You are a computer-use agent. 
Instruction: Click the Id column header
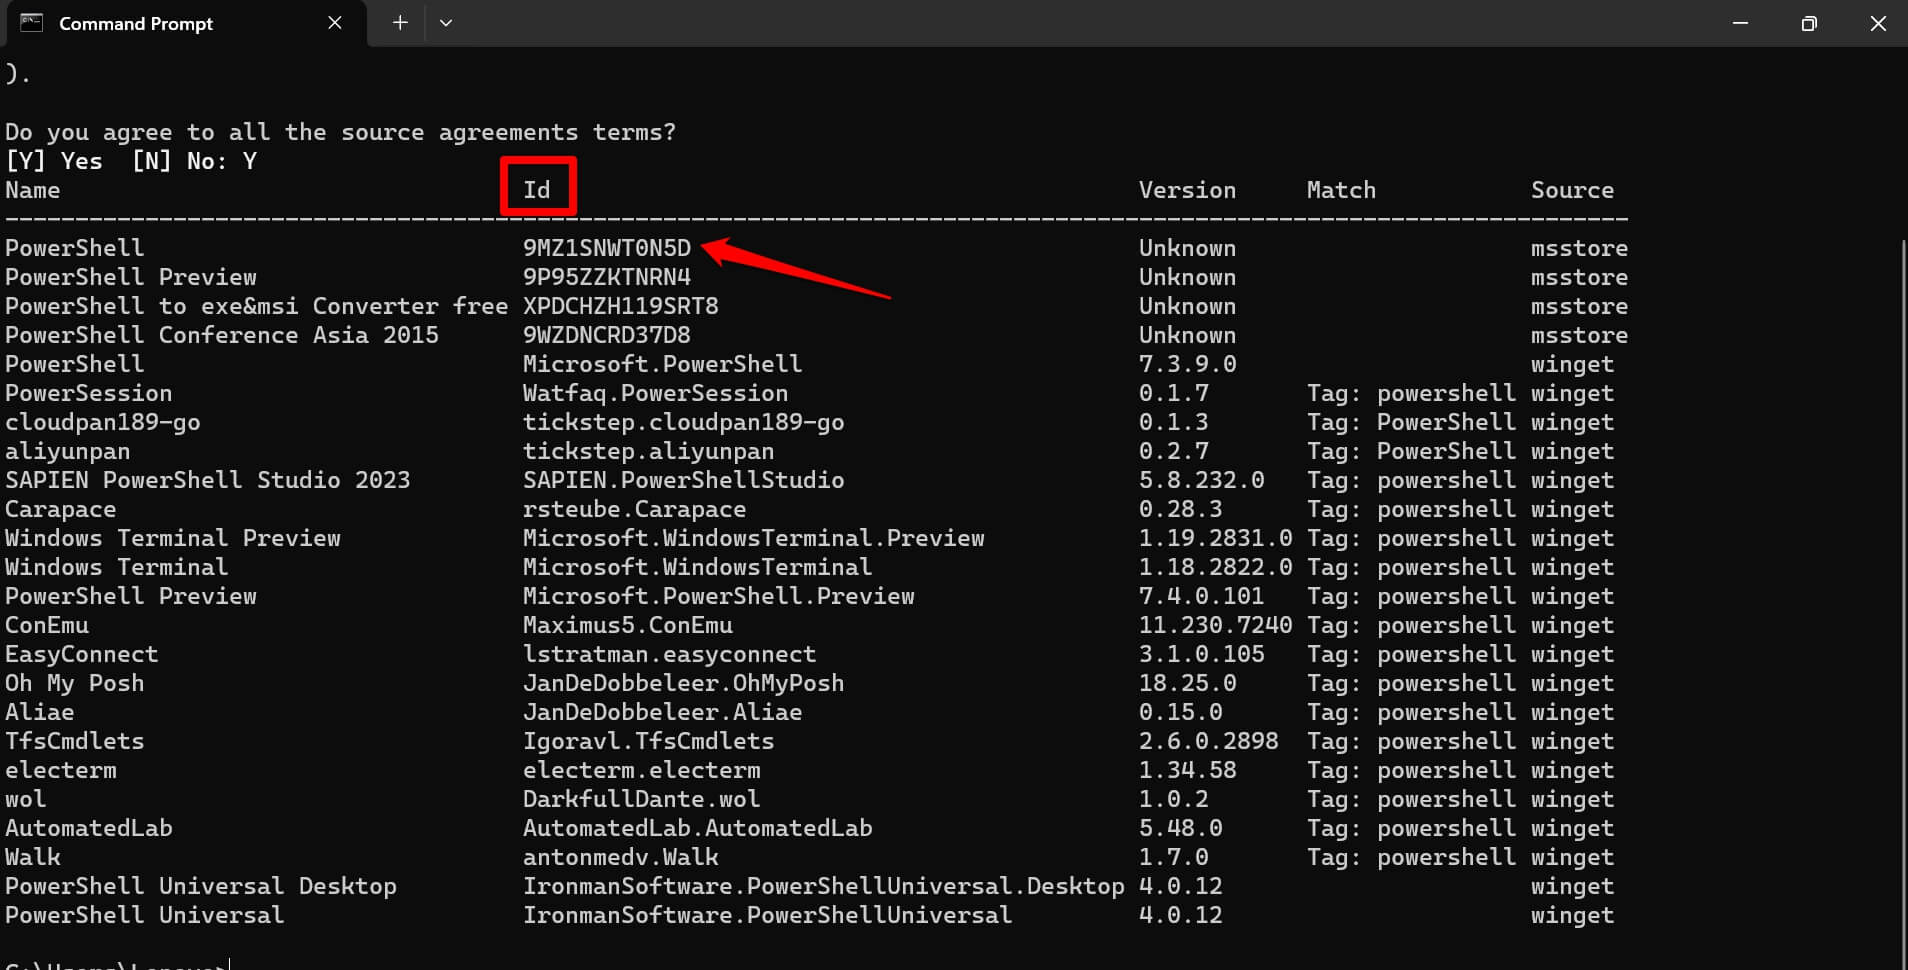pyautogui.click(x=537, y=190)
